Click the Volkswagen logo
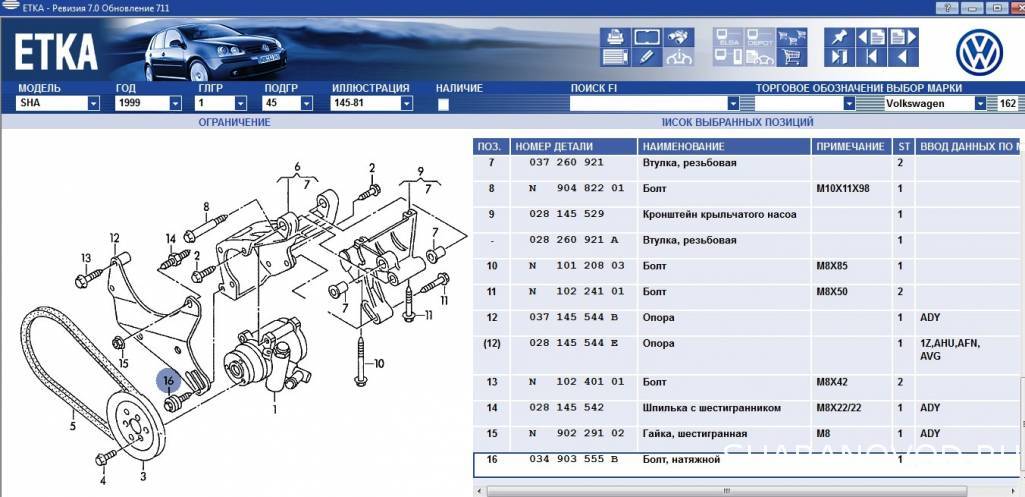Viewport: 1025px width, 497px height. (978, 51)
